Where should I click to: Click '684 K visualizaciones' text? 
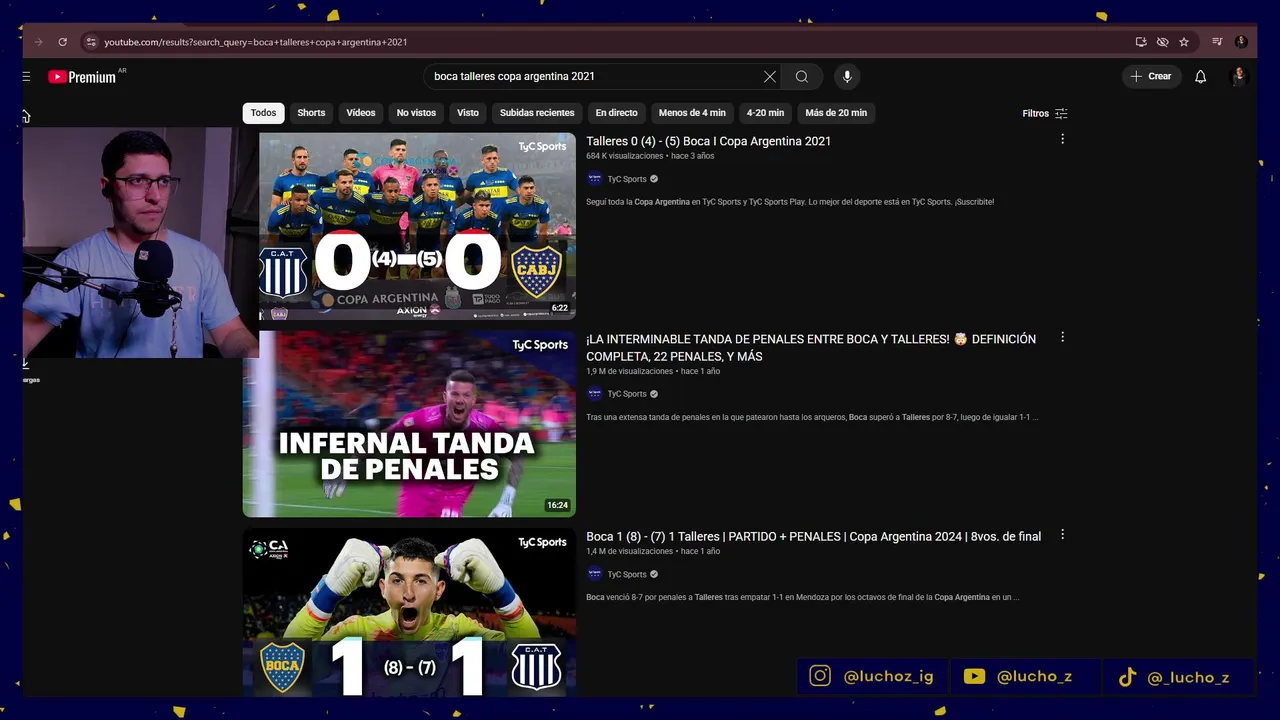pos(625,156)
